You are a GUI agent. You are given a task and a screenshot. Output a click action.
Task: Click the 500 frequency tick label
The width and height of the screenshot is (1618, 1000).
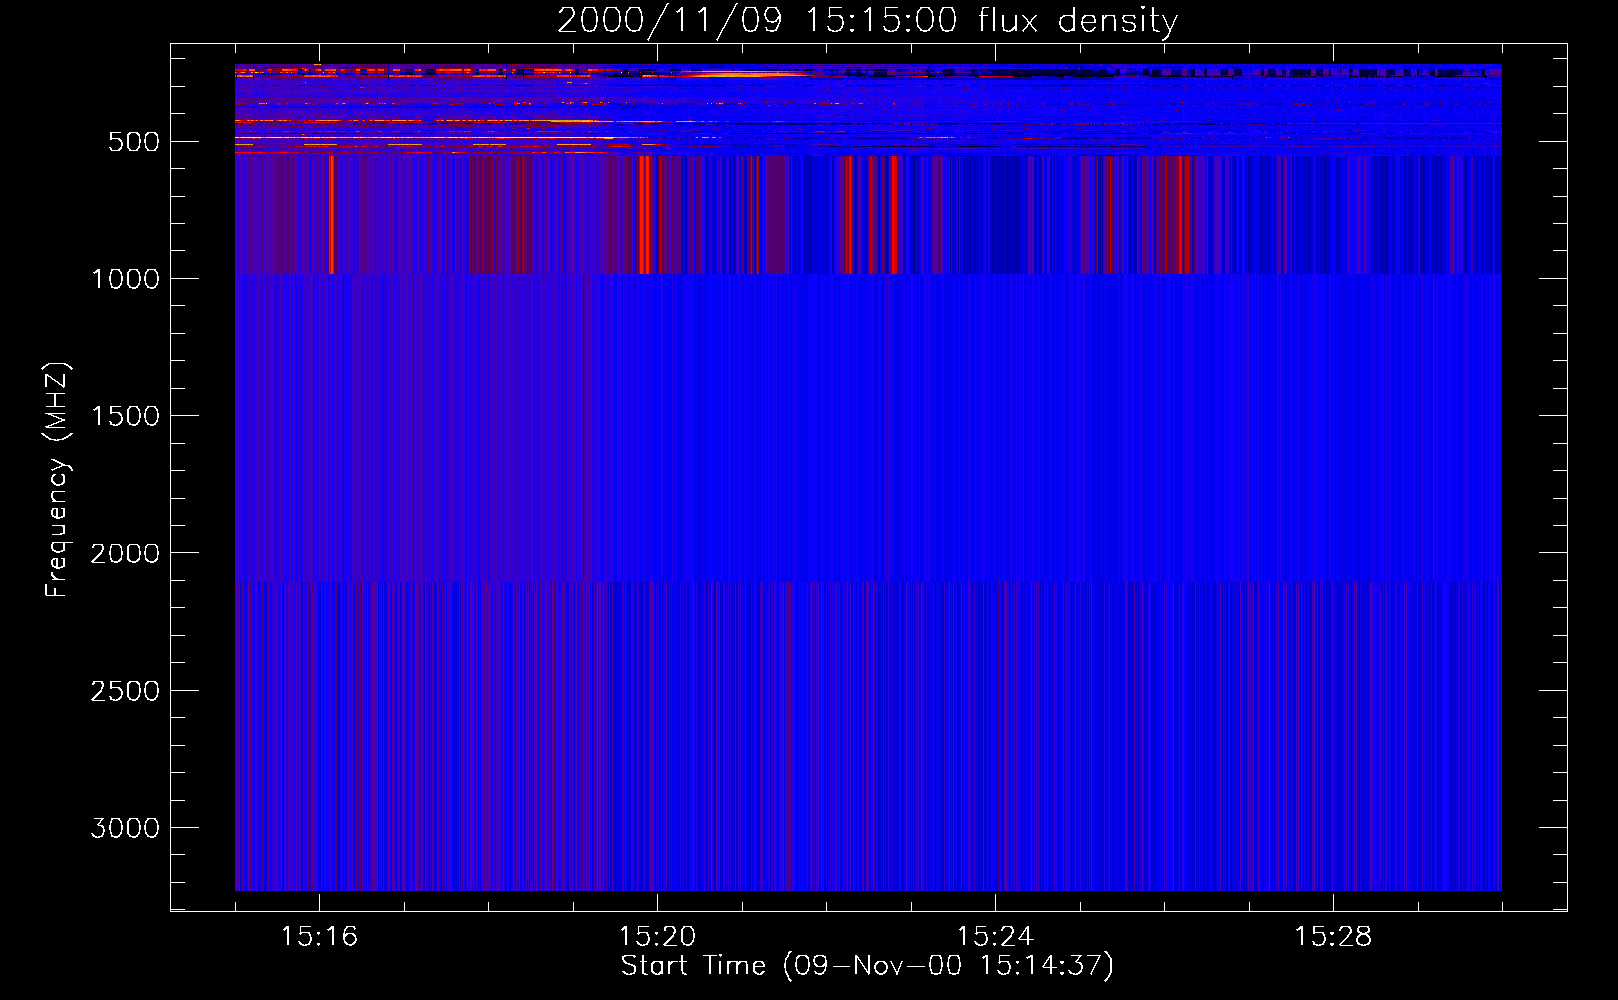pos(134,142)
